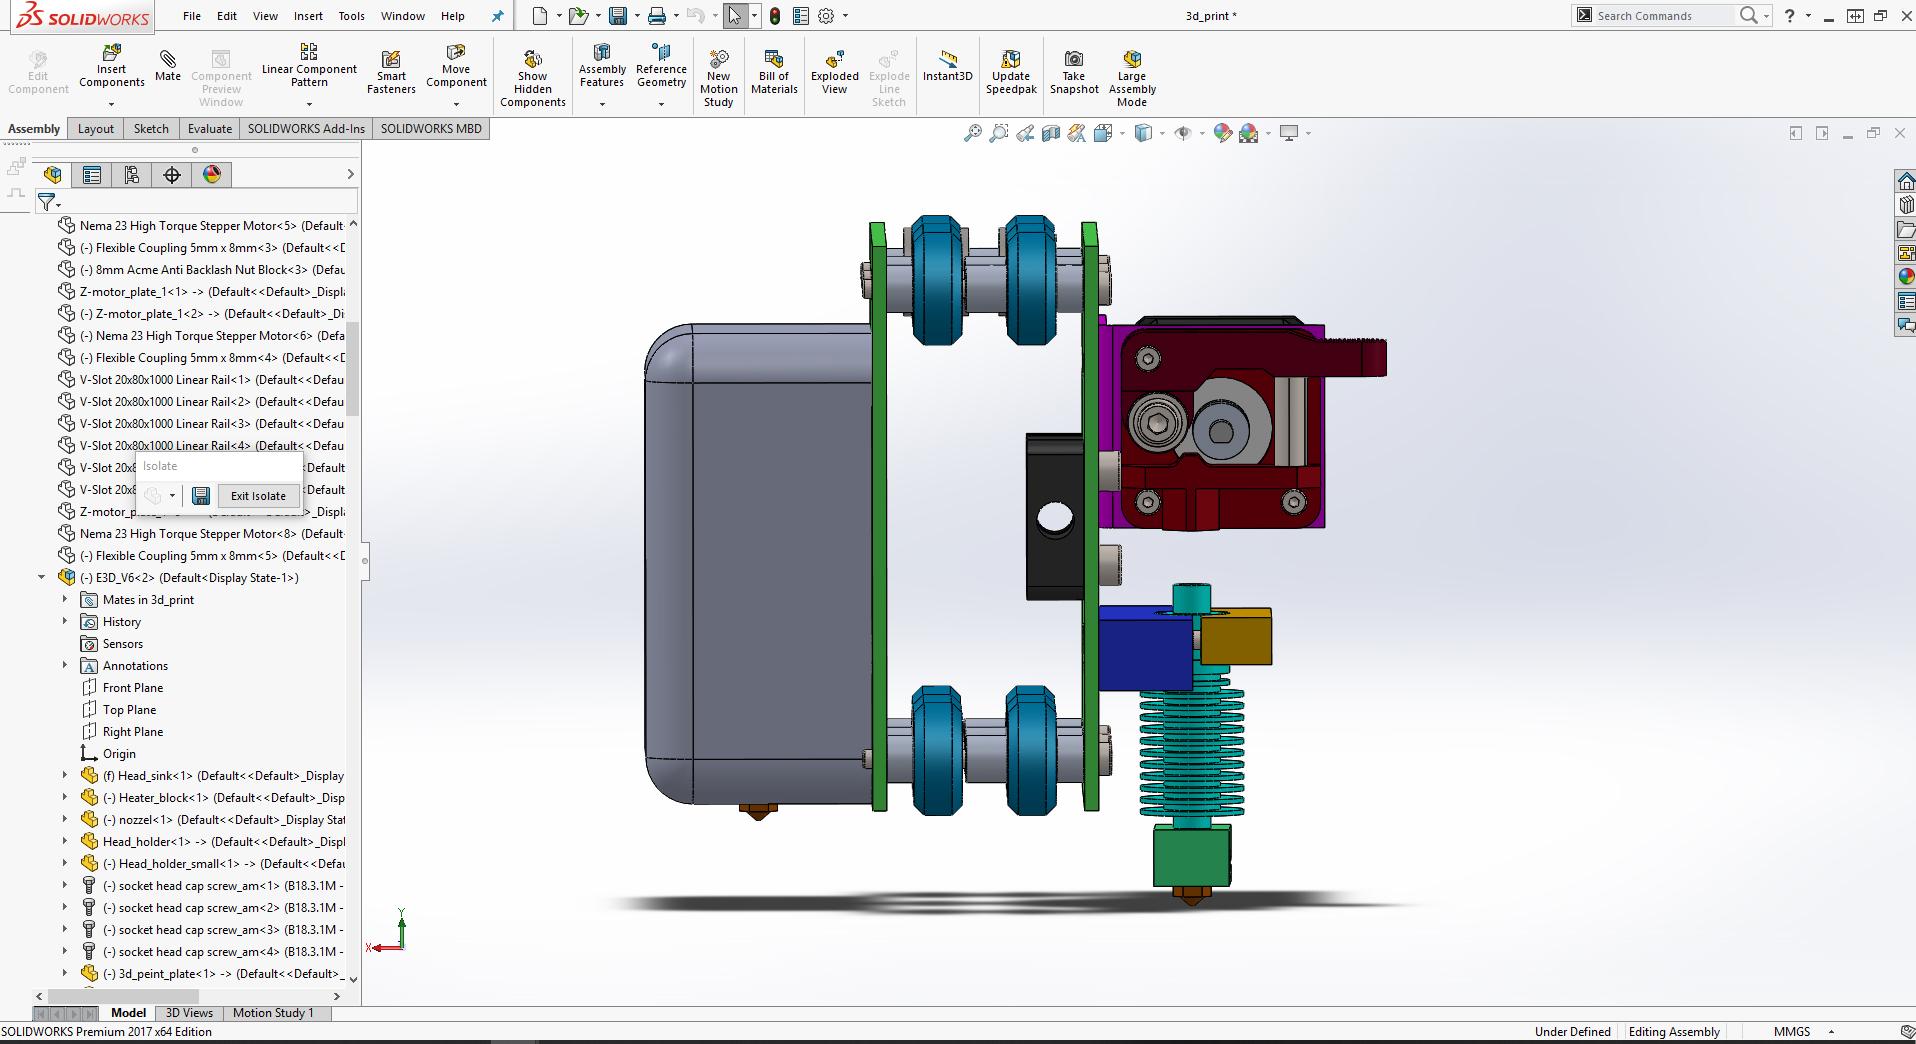Open FeatureManager design tree tab

[53, 175]
